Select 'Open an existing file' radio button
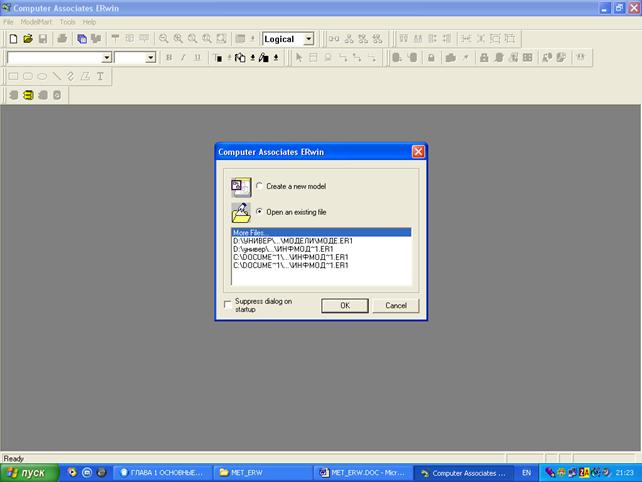 click(x=260, y=212)
